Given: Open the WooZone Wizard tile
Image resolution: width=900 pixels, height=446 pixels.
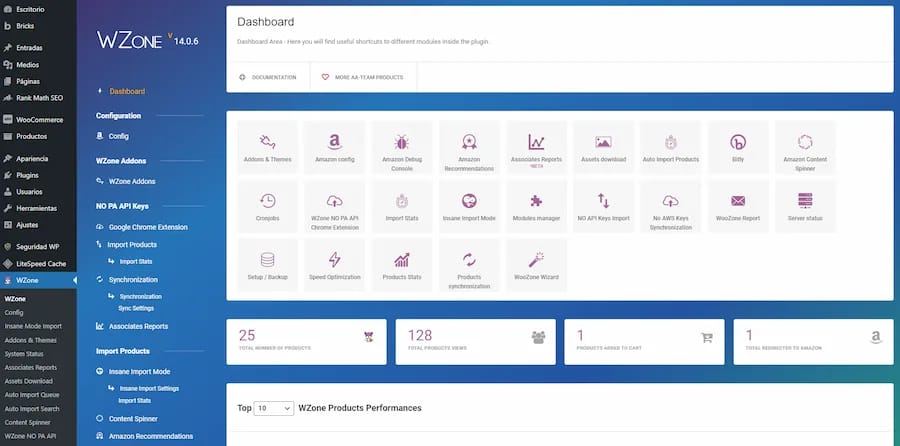Looking at the screenshot, I should [536, 265].
